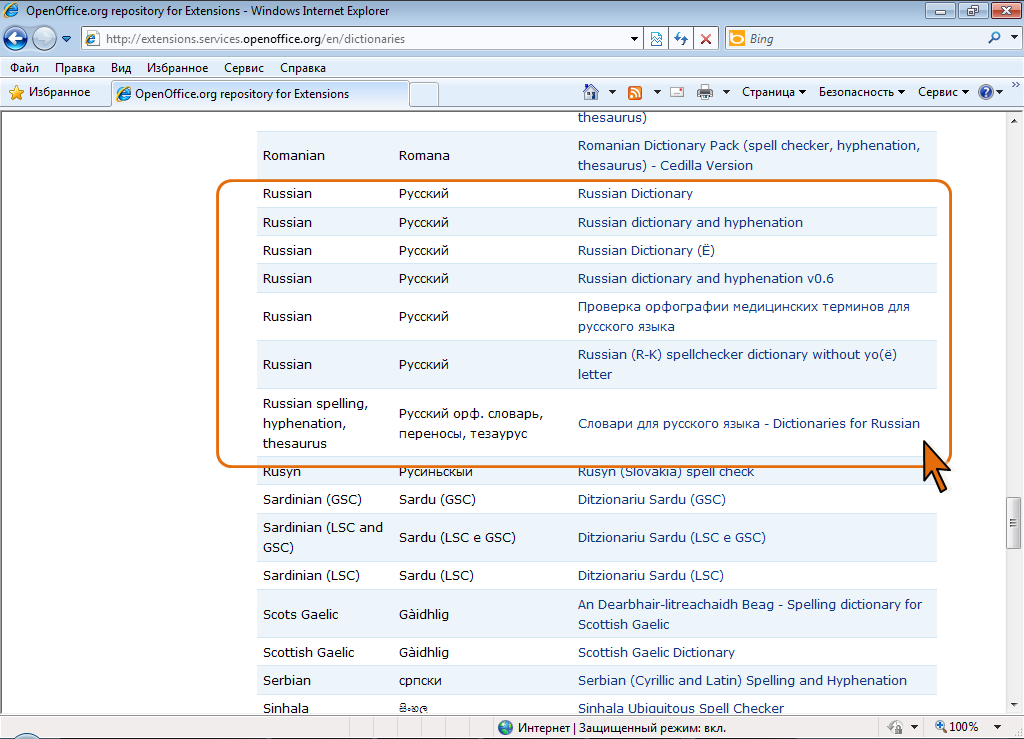Select the OpenOffice.org repository tab
The width and height of the screenshot is (1024, 739).
[241, 94]
